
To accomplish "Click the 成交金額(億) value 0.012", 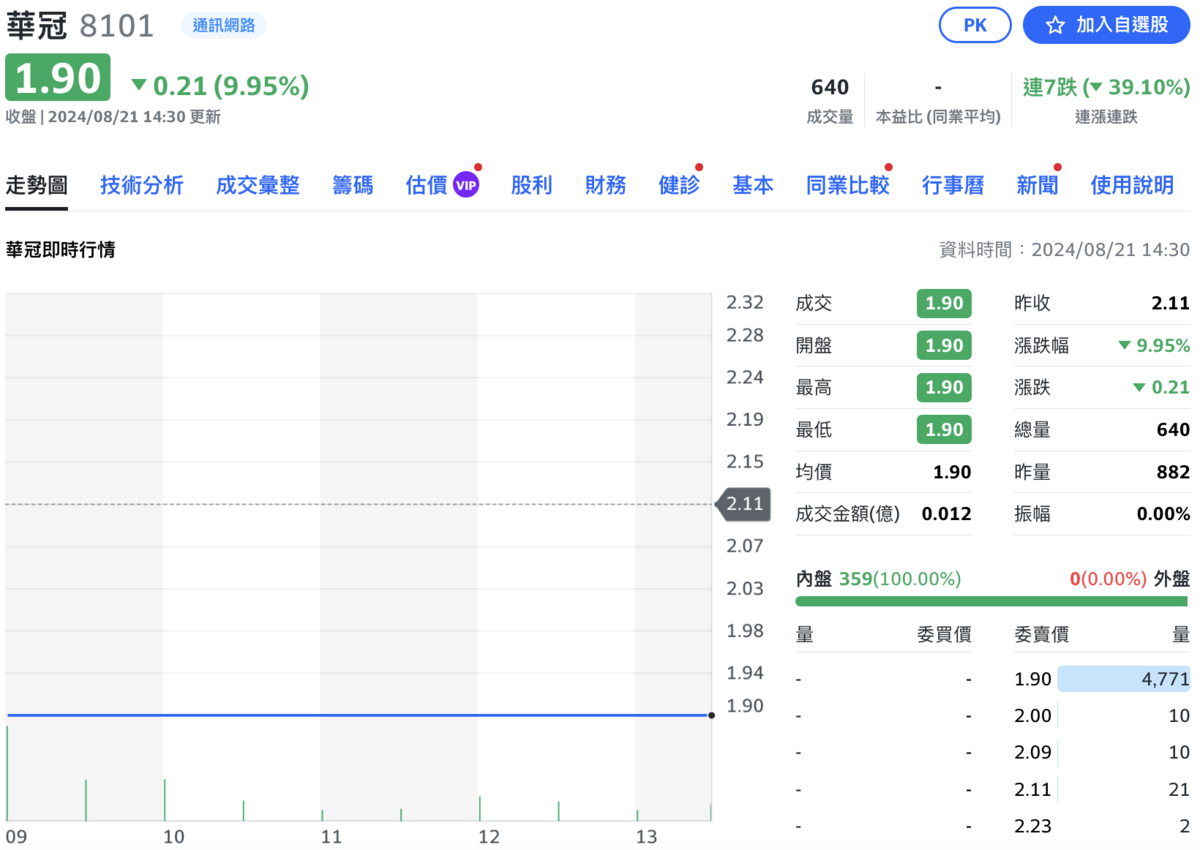I will [946, 514].
